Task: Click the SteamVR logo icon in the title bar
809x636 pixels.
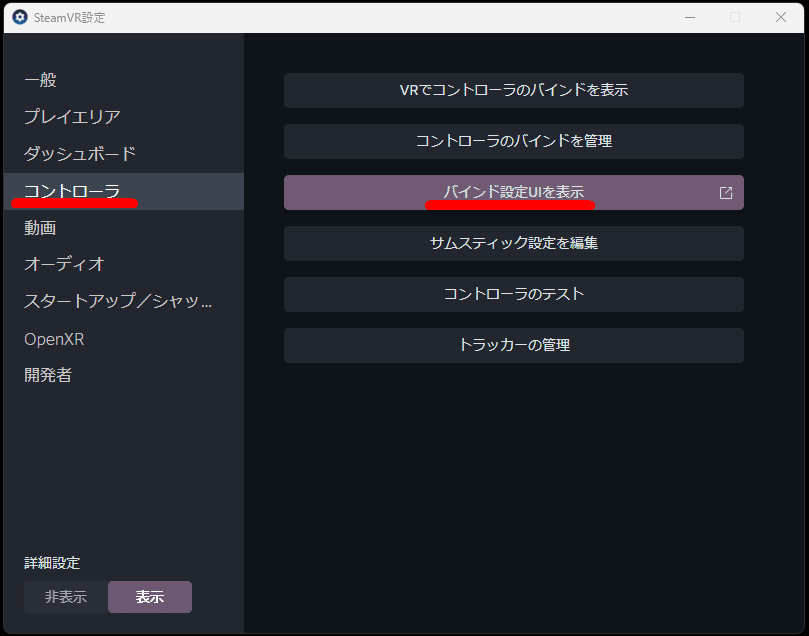Action: point(19,17)
